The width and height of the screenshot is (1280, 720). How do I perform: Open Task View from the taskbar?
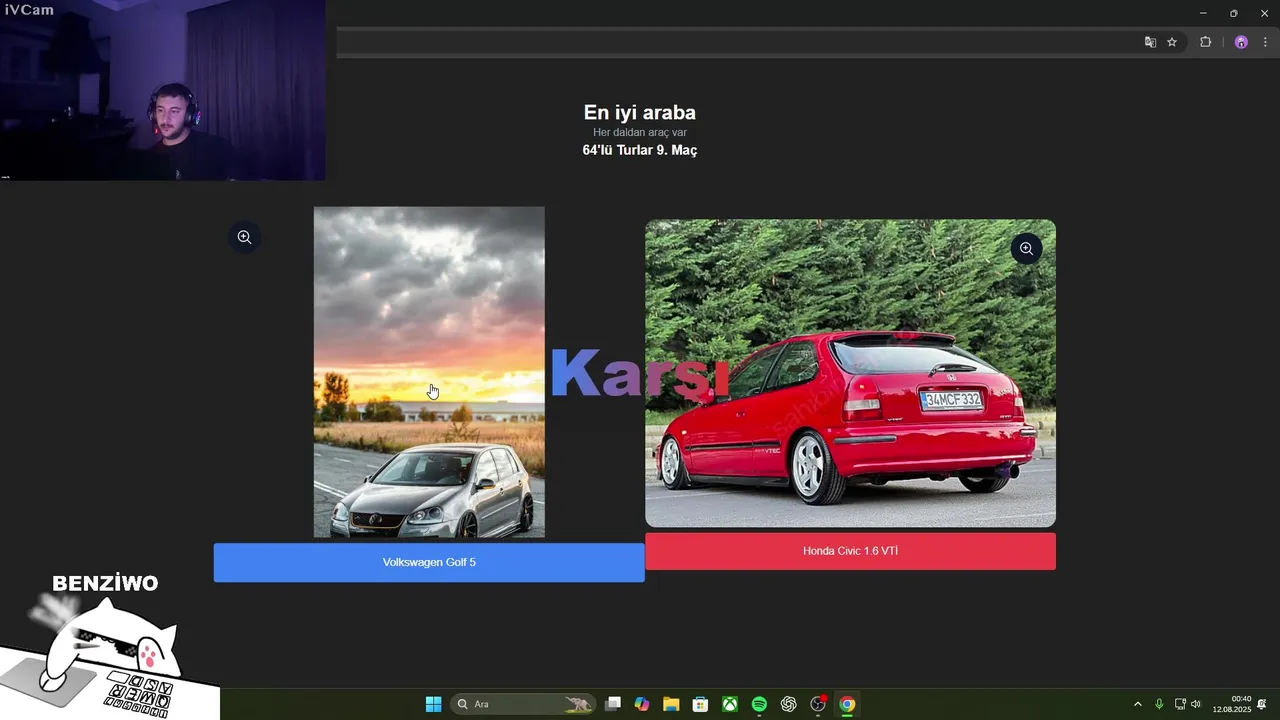point(613,704)
